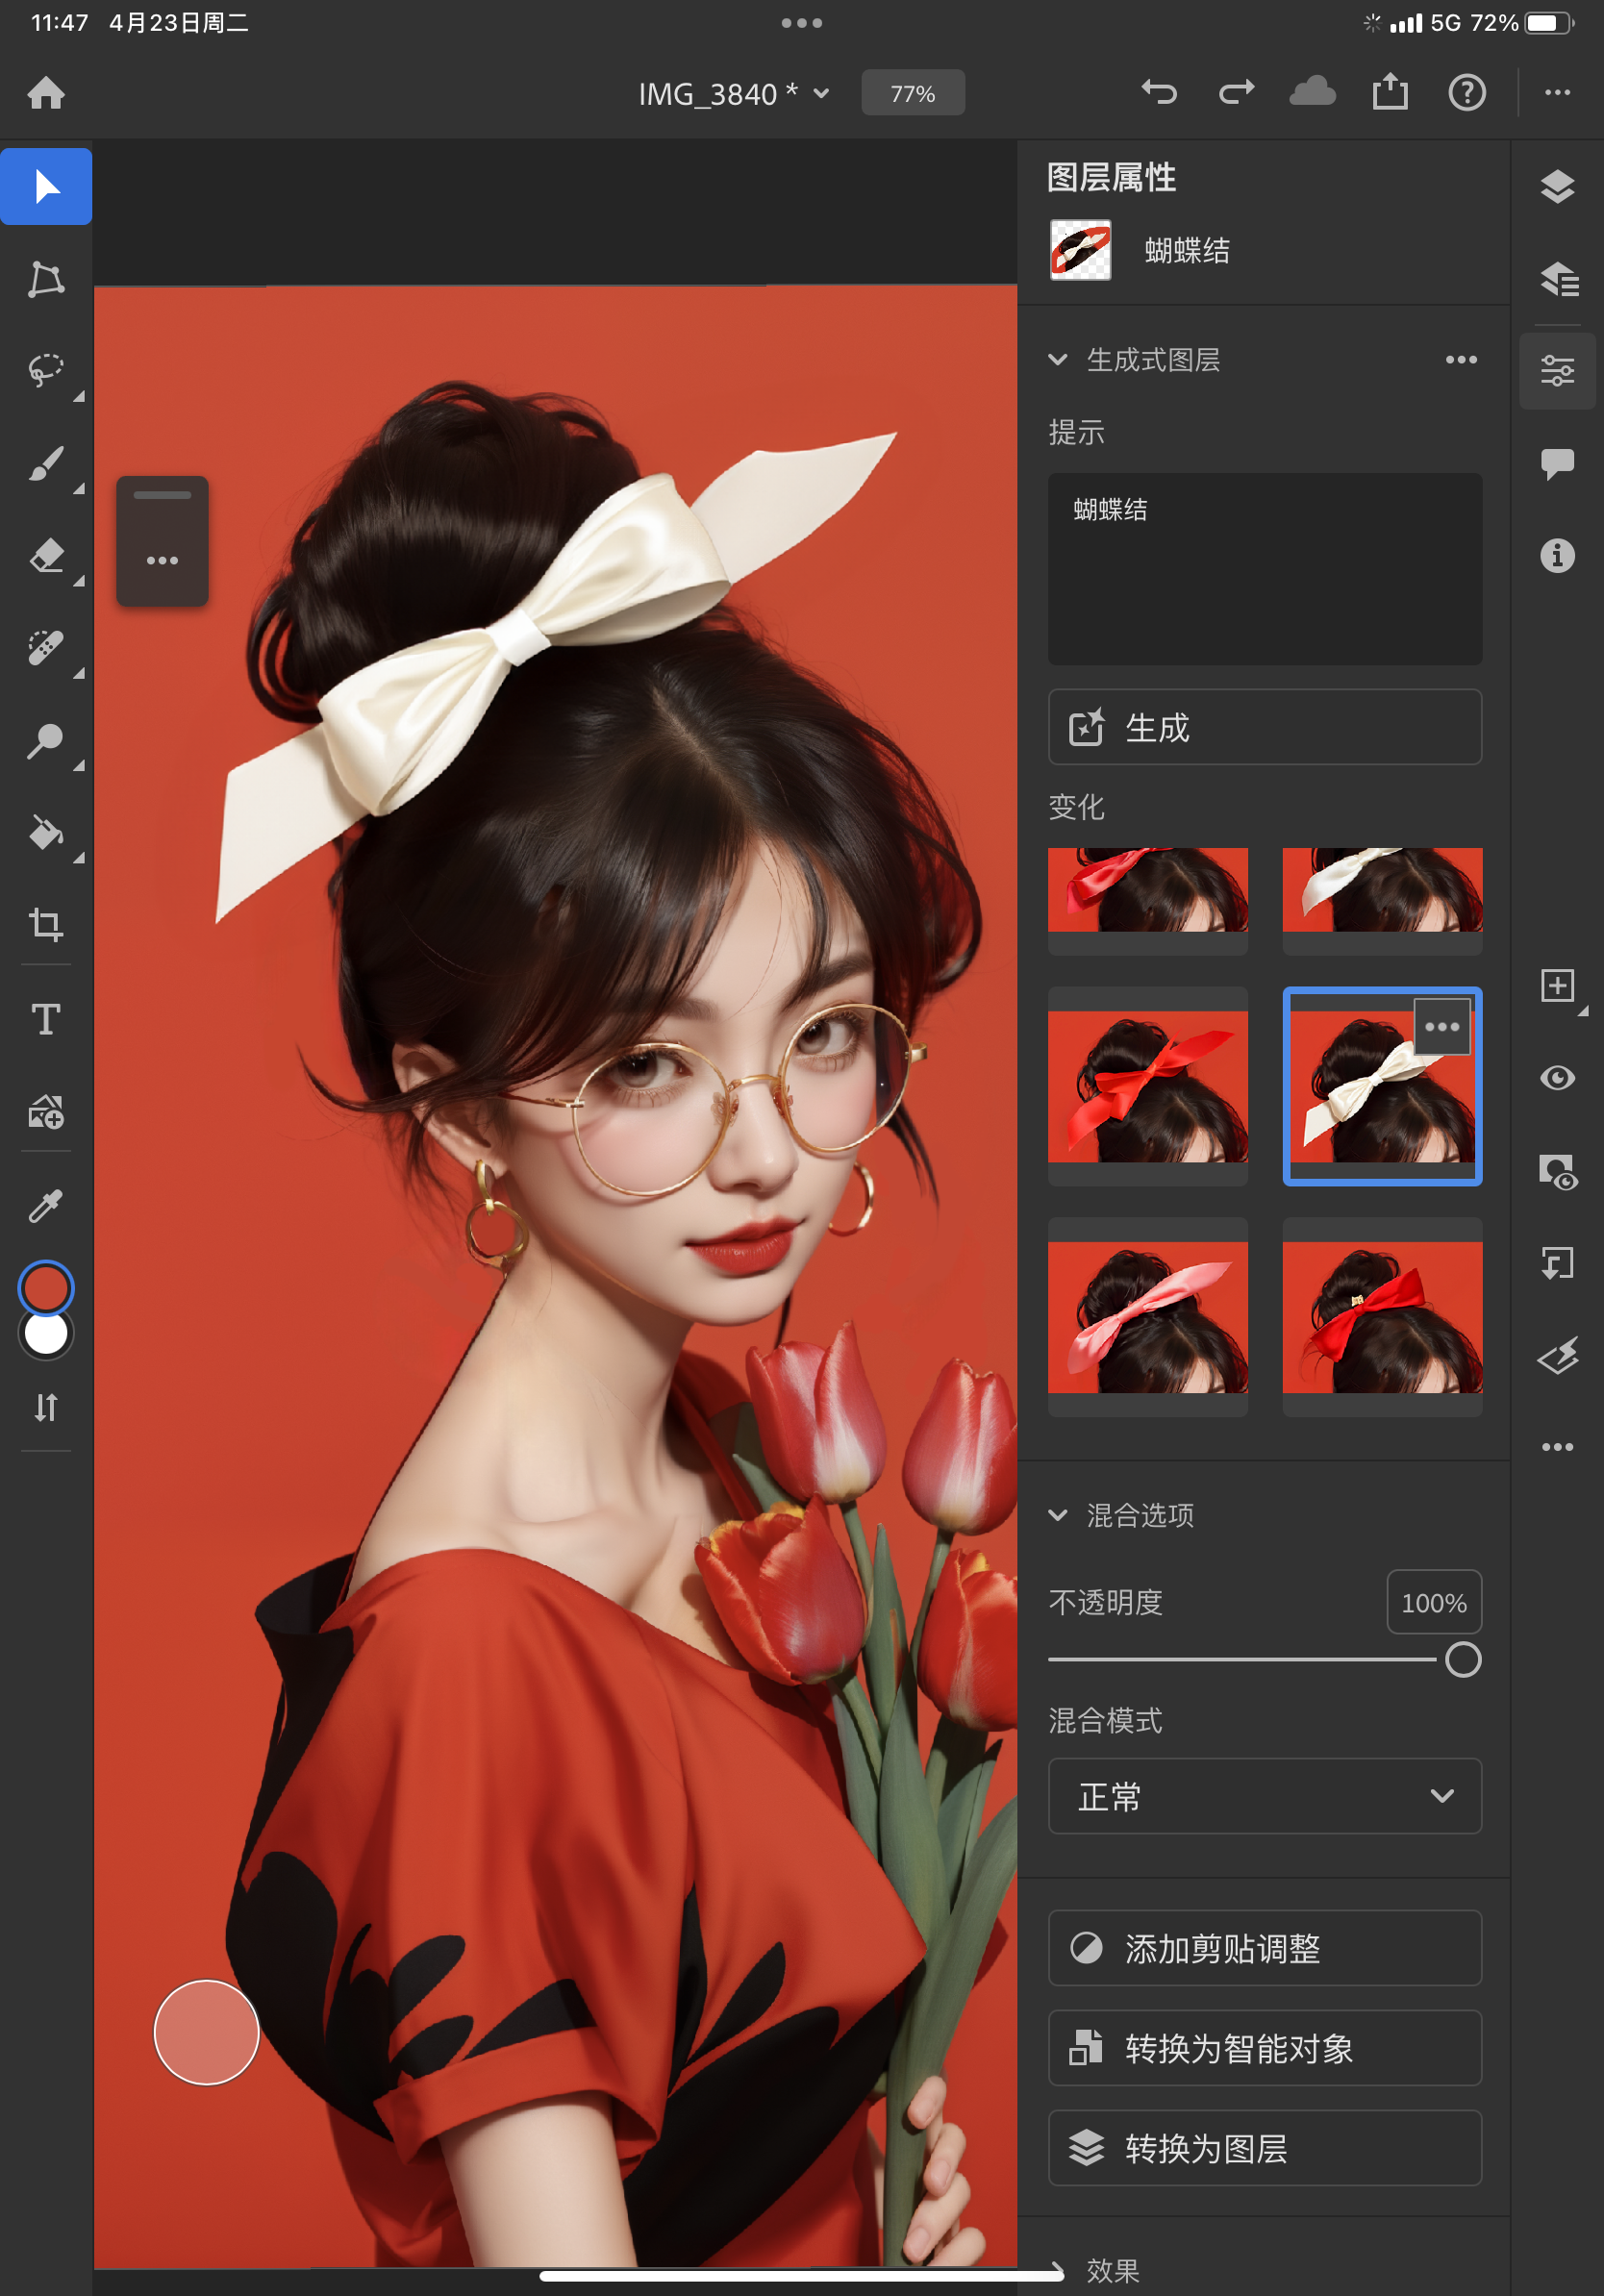Image resolution: width=1604 pixels, height=2296 pixels.
Task: Select the pink bow variation thumbnail
Action: point(1147,1316)
